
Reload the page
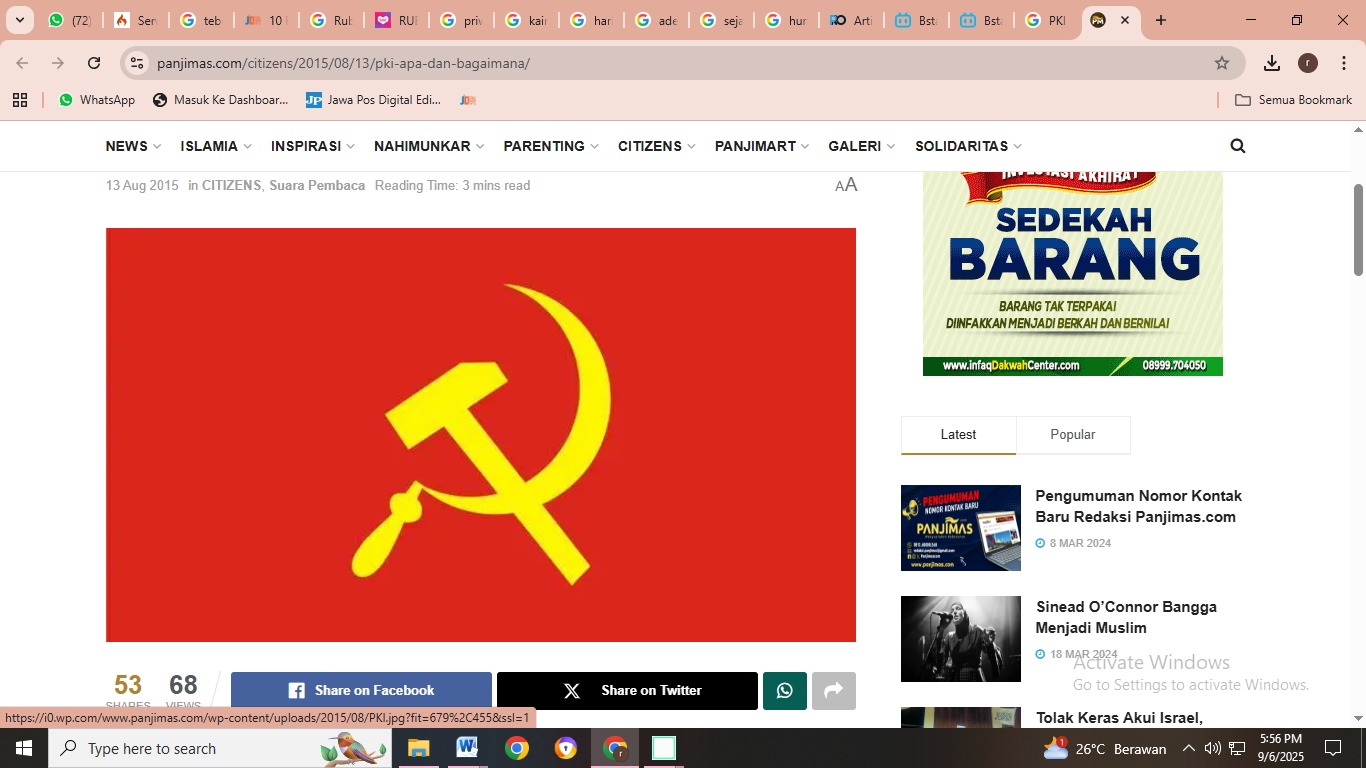click(x=94, y=63)
